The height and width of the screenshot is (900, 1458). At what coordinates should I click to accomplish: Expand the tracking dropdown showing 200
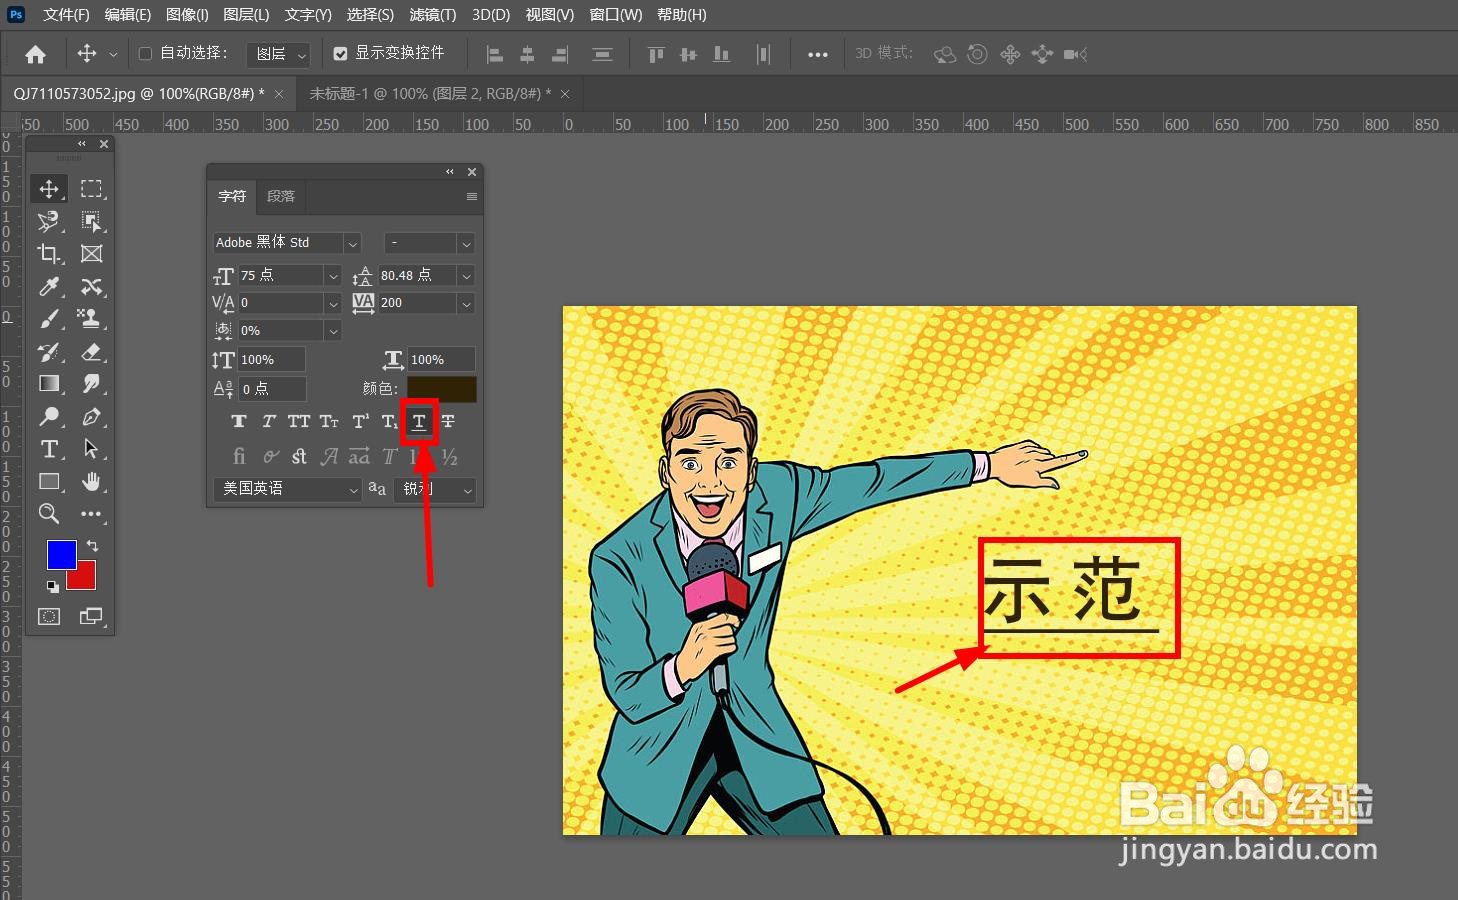click(466, 303)
